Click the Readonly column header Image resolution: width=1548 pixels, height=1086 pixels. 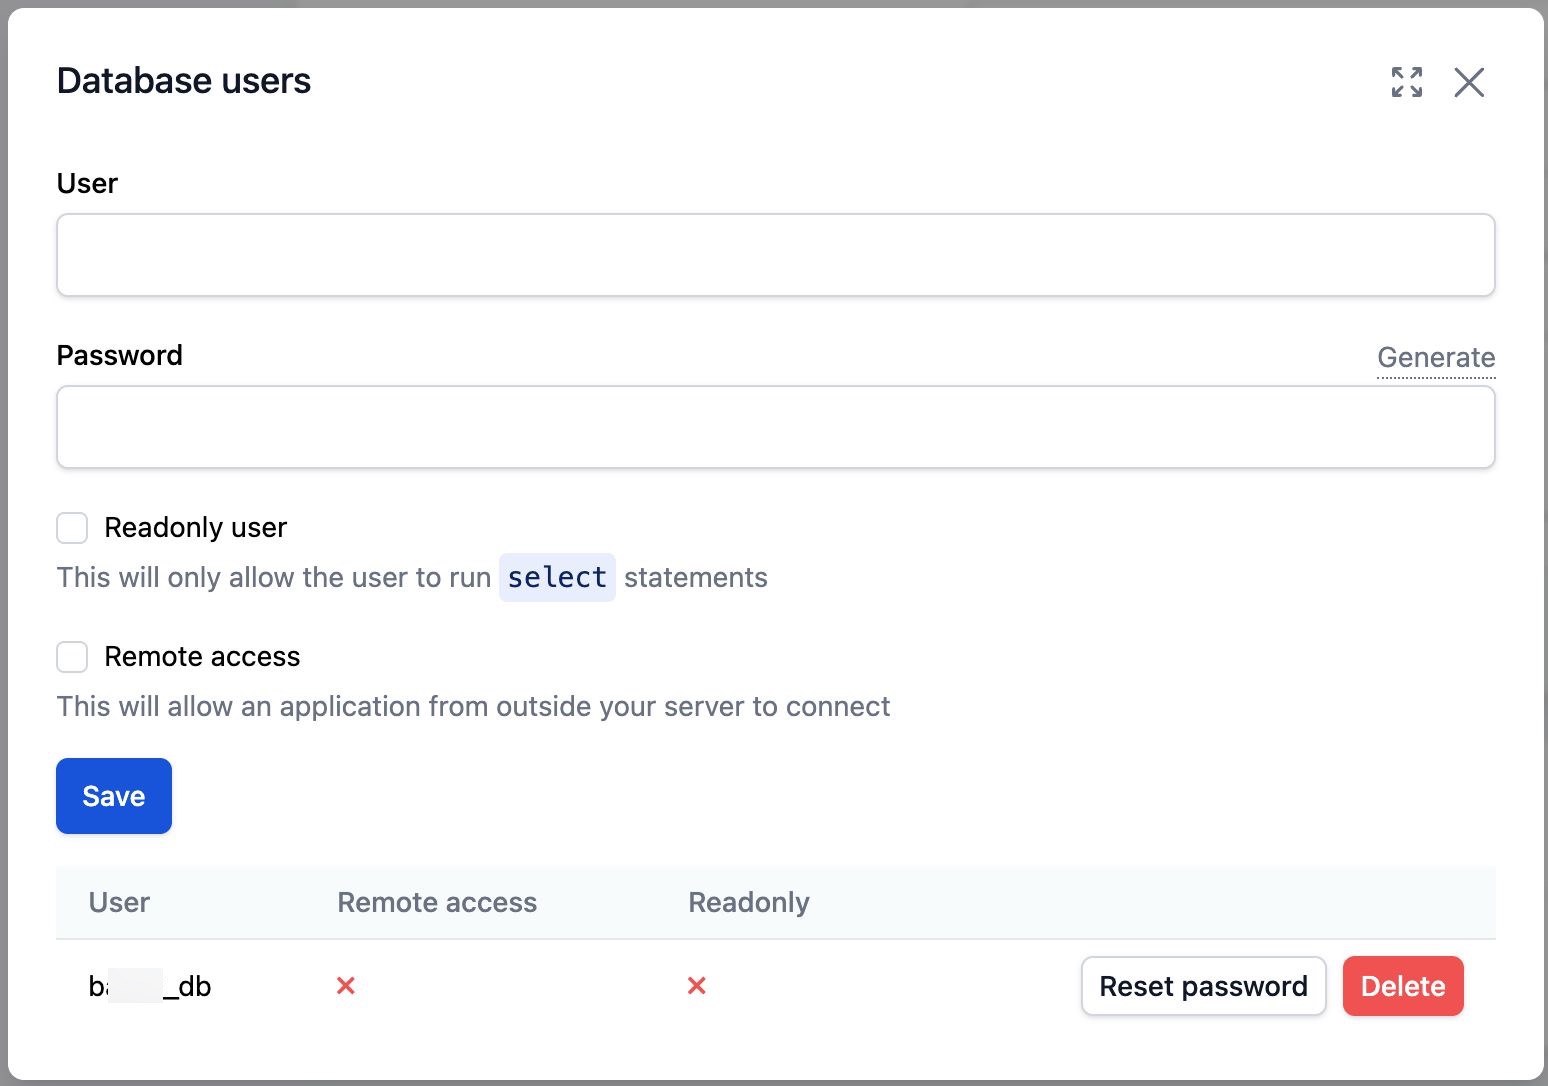click(x=748, y=902)
